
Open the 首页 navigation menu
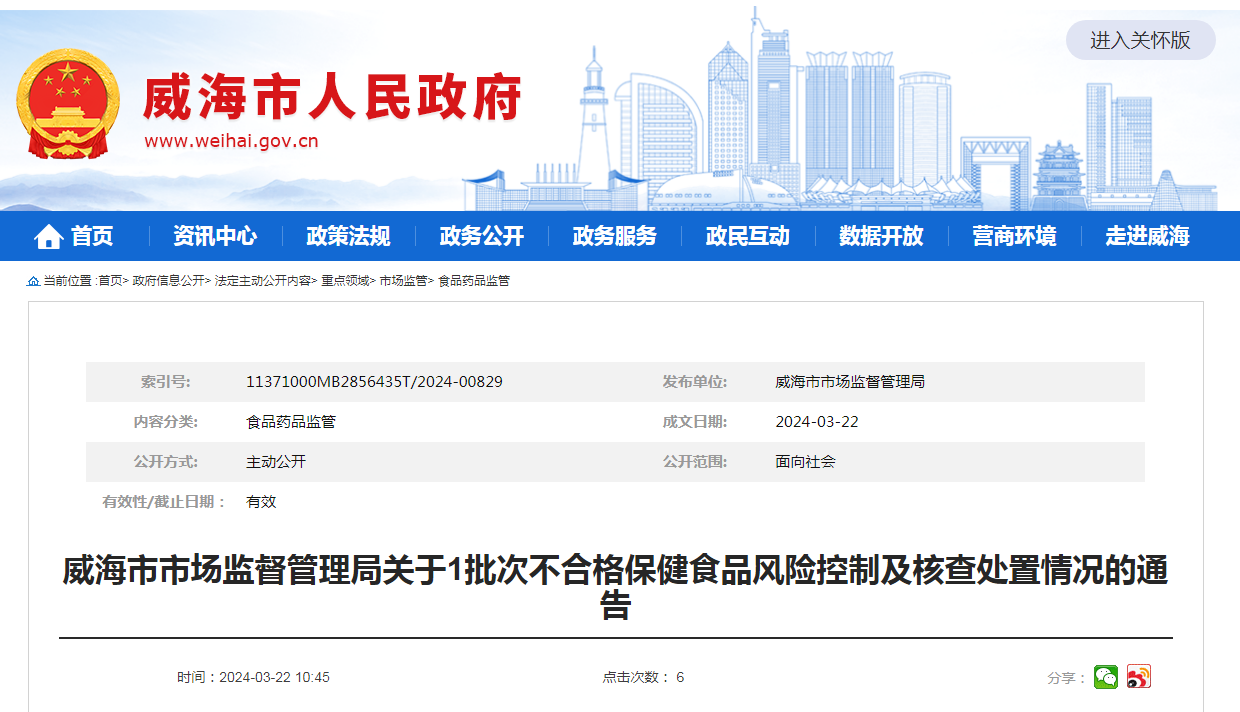tap(92, 236)
